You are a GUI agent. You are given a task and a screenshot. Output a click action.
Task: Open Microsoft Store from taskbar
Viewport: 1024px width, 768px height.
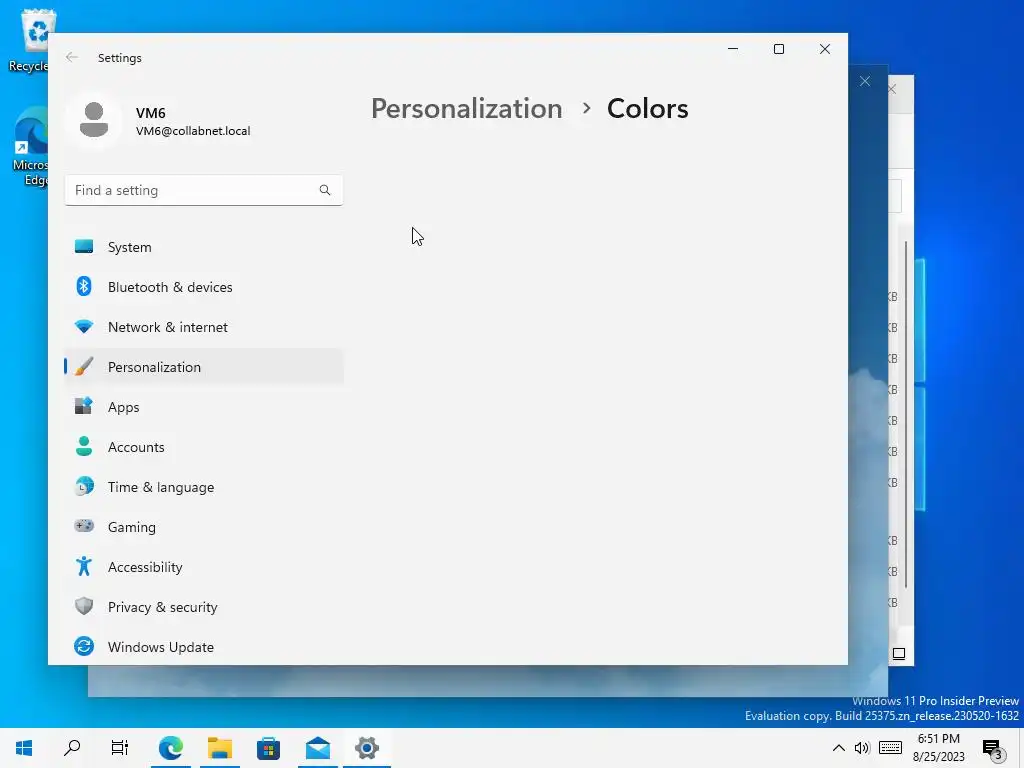click(x=268, y=748)
